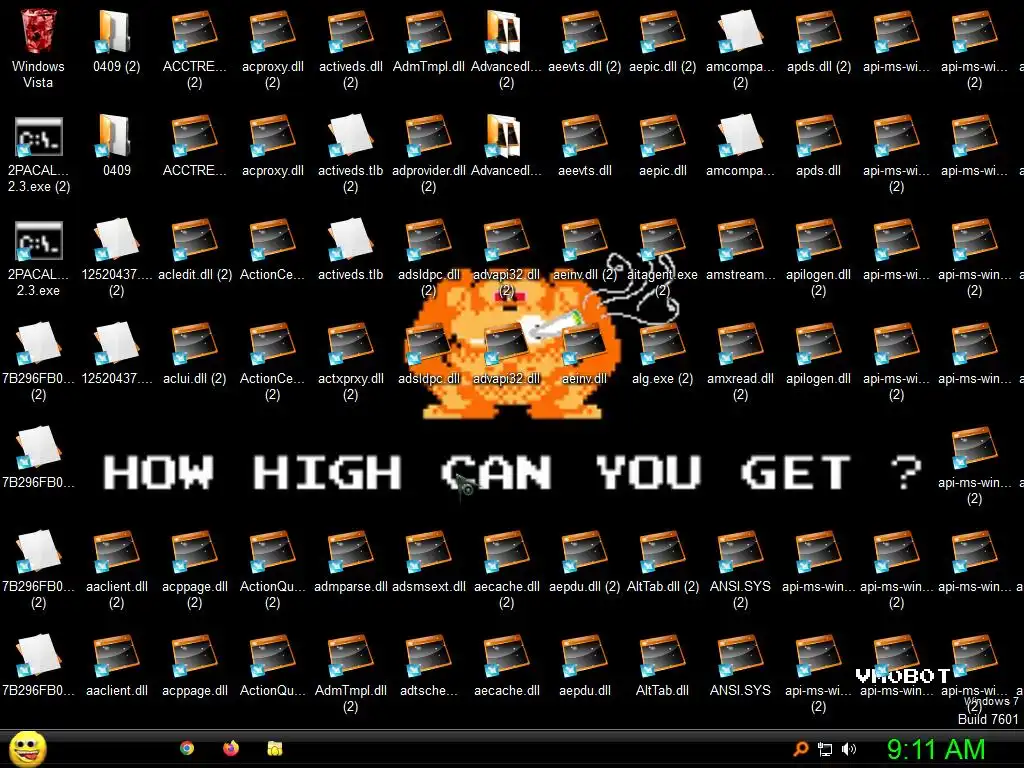This screenshot has width=1024, height=768.
Task: Open the file explorer taskbar icon
Action: tap(275, 748)
